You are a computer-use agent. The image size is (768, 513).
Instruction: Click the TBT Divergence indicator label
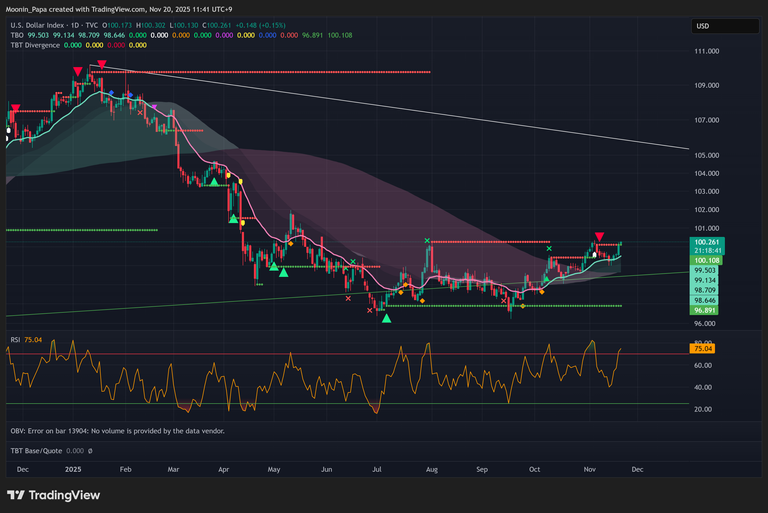(37, 45)
